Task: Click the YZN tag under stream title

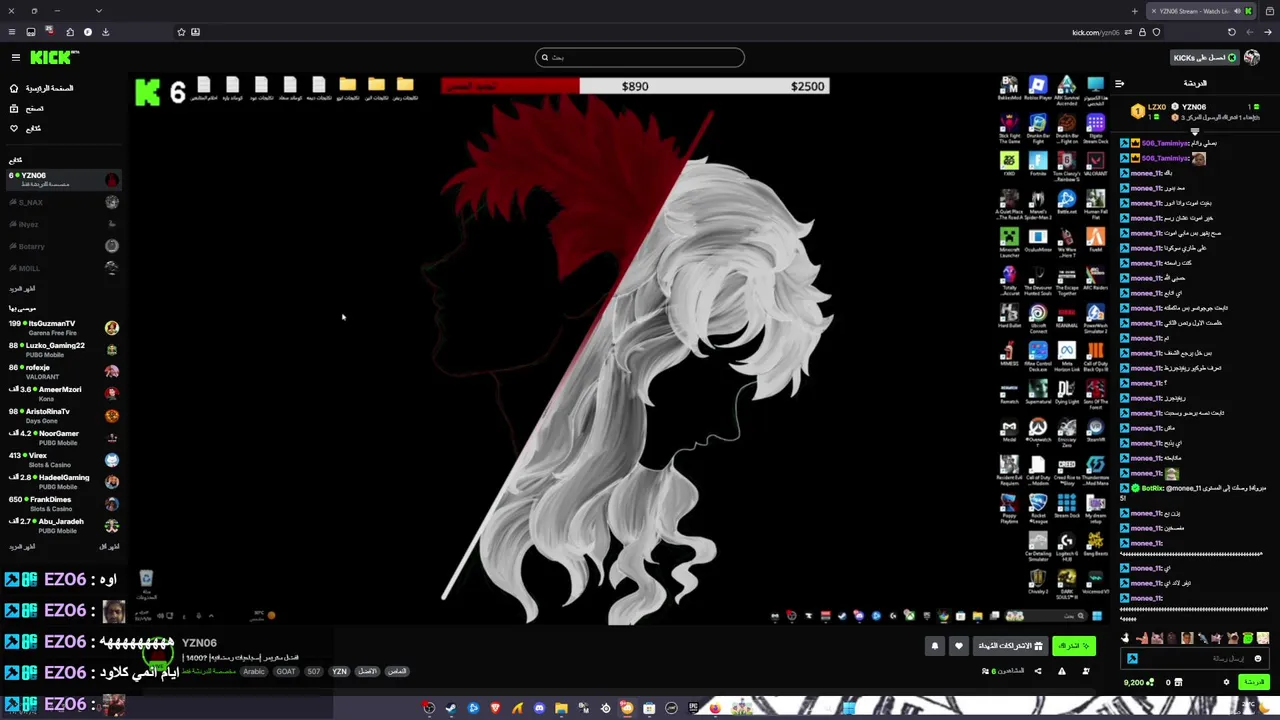Action: [339, 672]
